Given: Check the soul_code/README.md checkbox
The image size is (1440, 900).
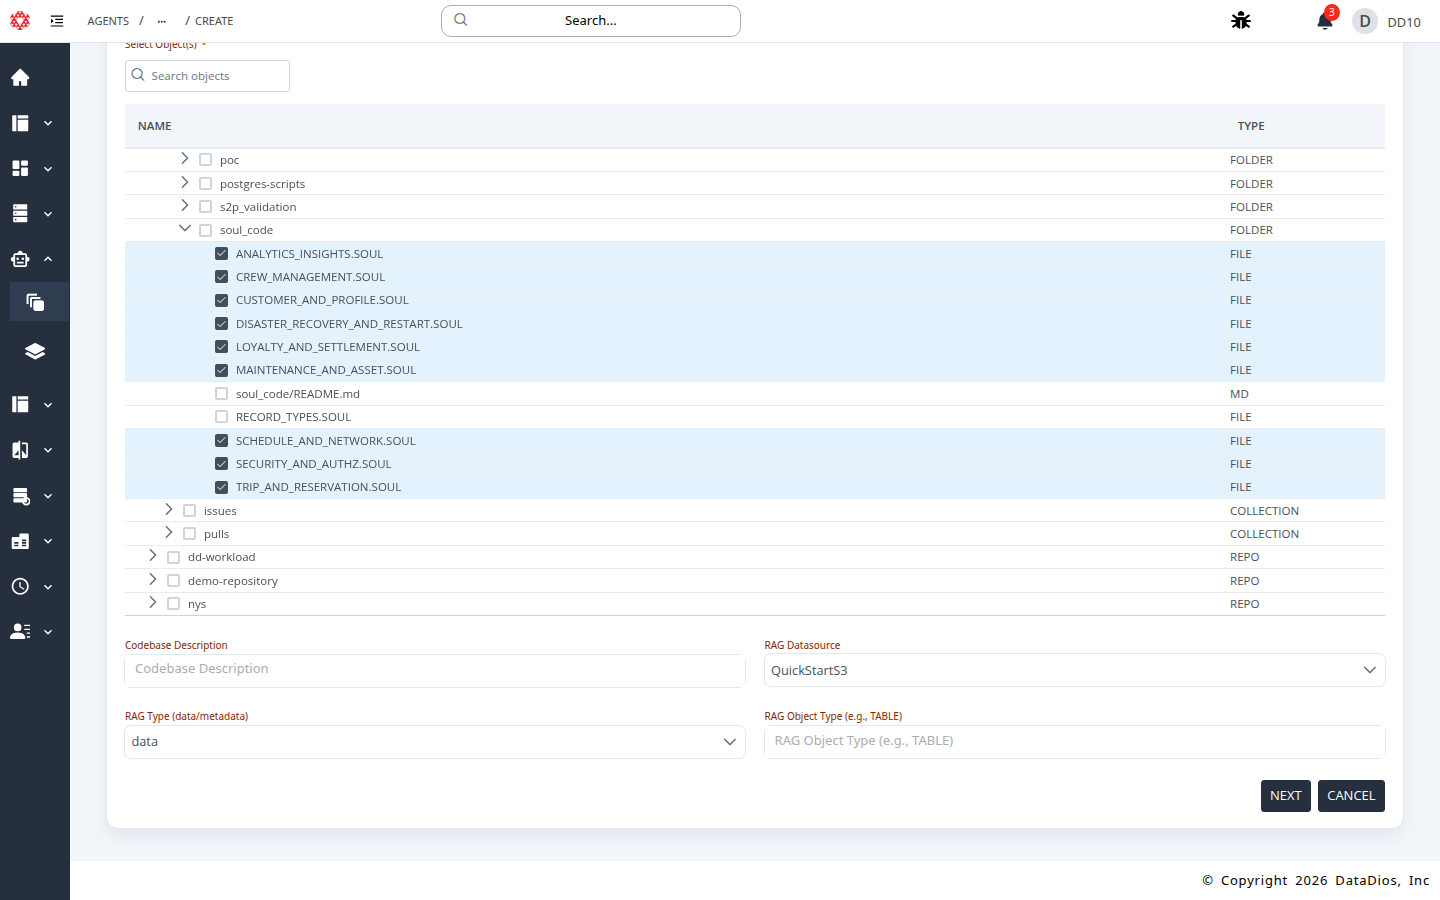Looking at the screenshot, I should click(220, 393).
